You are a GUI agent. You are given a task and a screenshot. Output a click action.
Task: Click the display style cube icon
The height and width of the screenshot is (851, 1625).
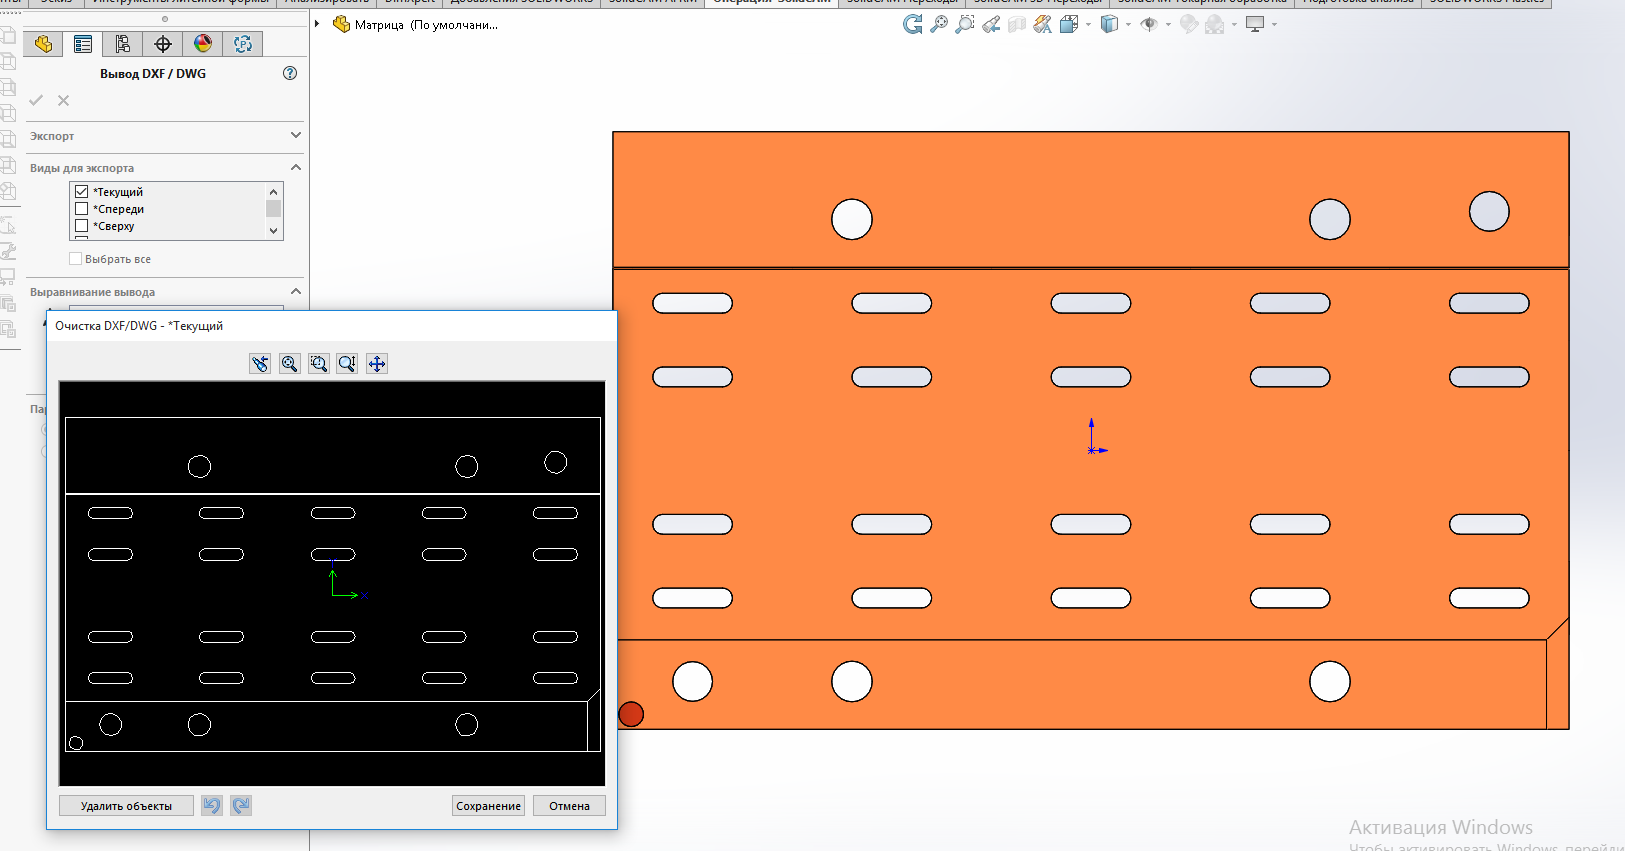point(1109,25)
